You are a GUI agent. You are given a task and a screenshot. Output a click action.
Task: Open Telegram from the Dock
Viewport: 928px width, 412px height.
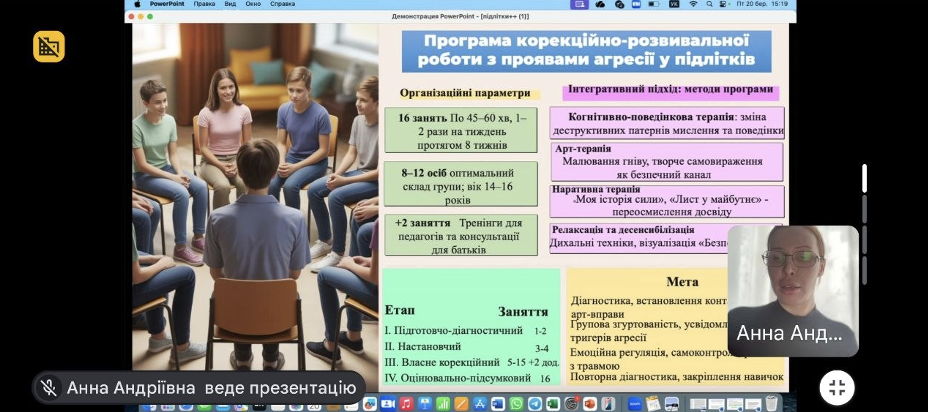(535, 404)
